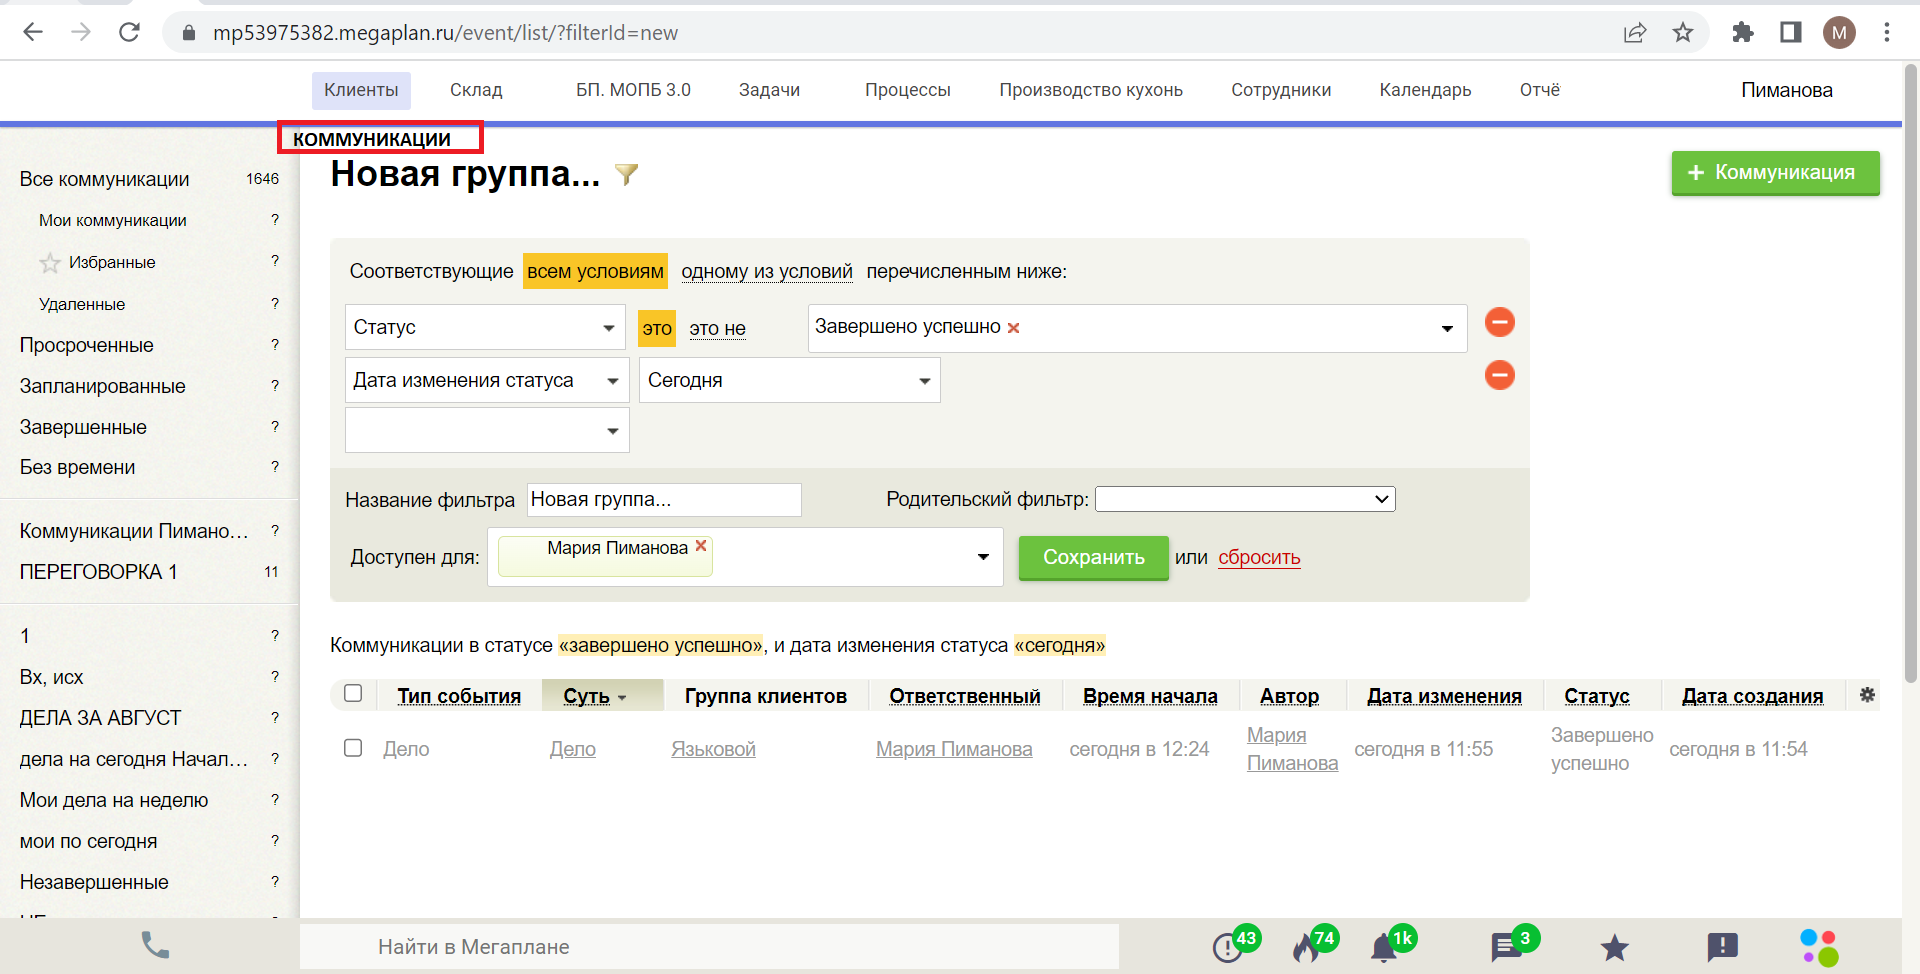Remove the Завершено успешно tag
This screenshot has height=974, width=1920.
coord(1013,328)
